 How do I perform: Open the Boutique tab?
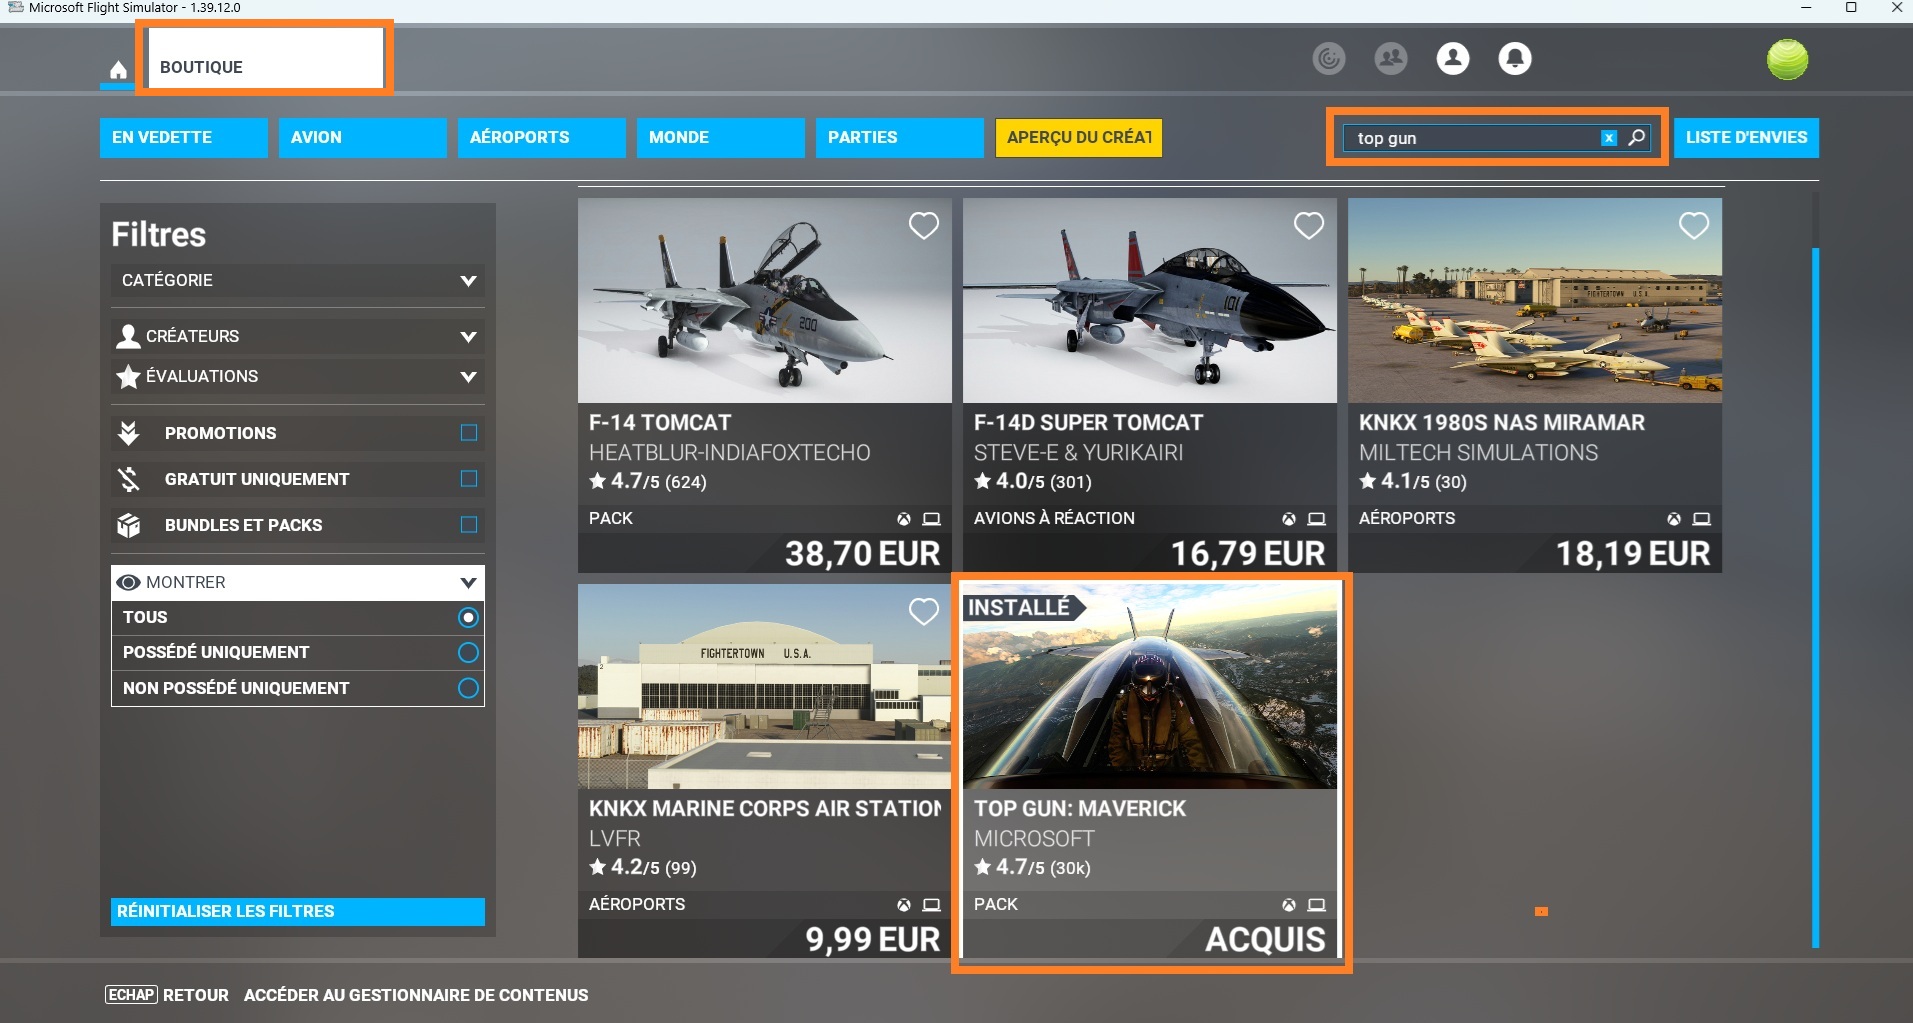point(265,59)
